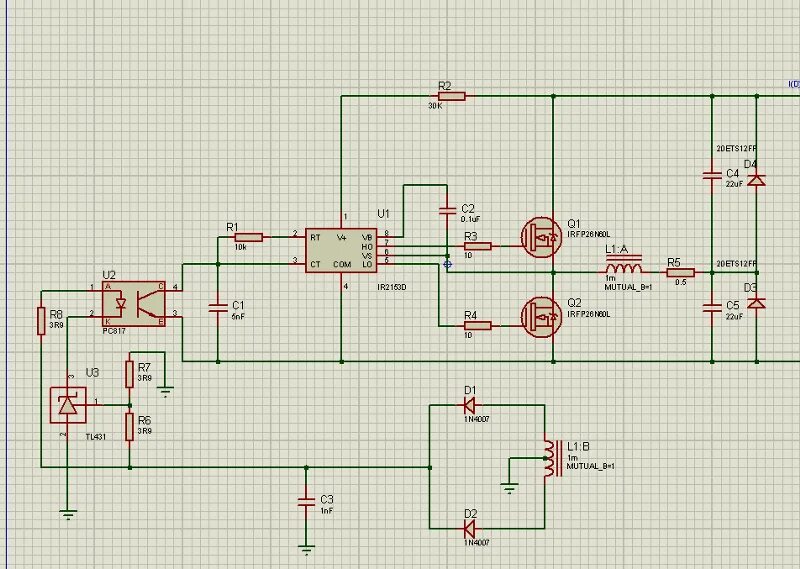Select inductor L1:A coil symbol
This screenshot has height=569, width=800.
624,265
